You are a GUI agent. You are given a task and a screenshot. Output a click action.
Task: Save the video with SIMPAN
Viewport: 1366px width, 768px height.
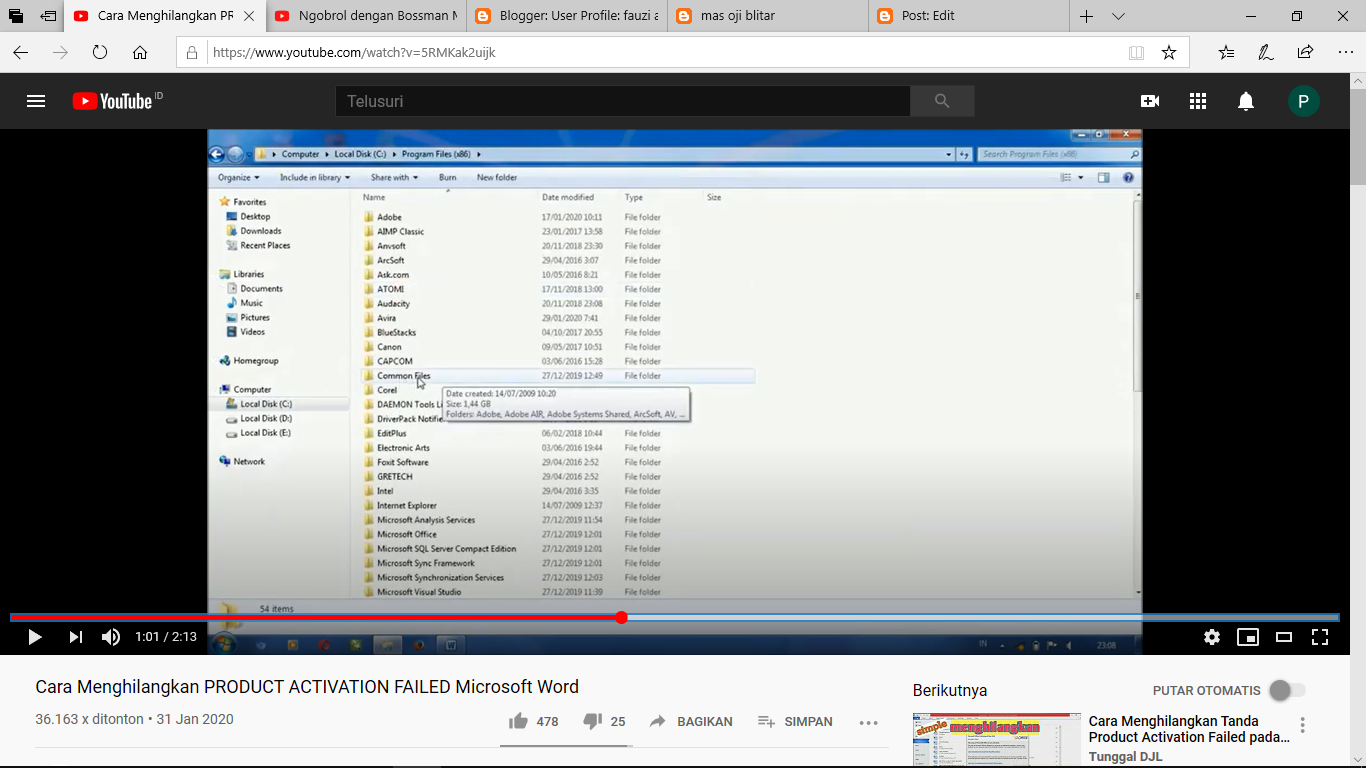coord(795,721)
